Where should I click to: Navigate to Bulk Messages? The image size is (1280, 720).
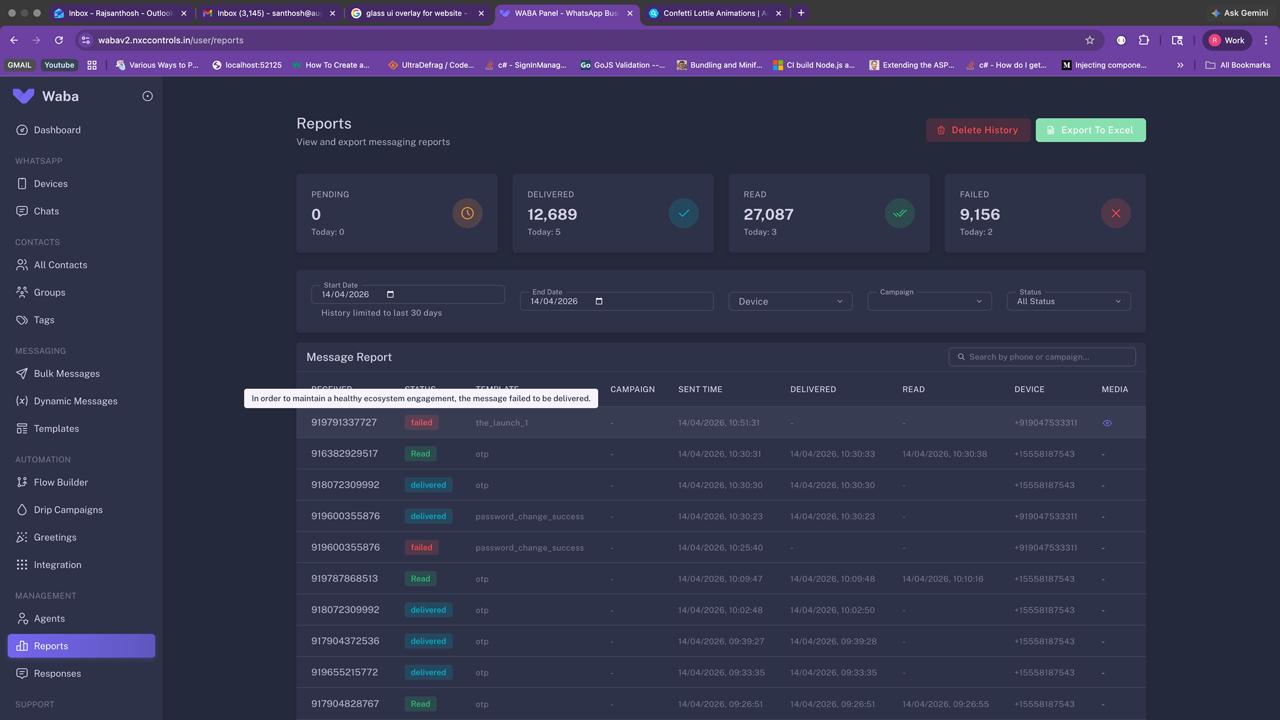[x=66, y=374]
